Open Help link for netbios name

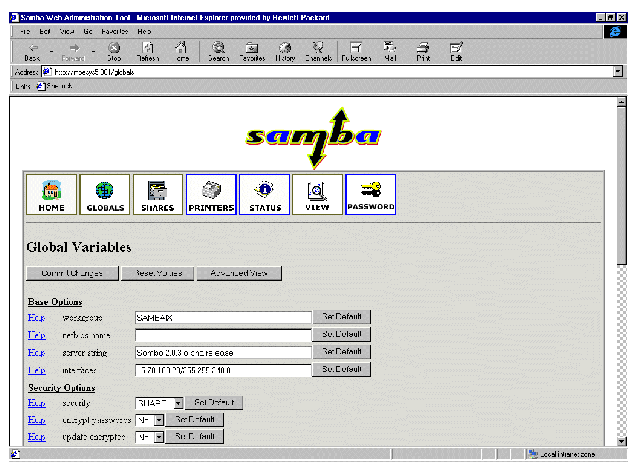point(37,335)
